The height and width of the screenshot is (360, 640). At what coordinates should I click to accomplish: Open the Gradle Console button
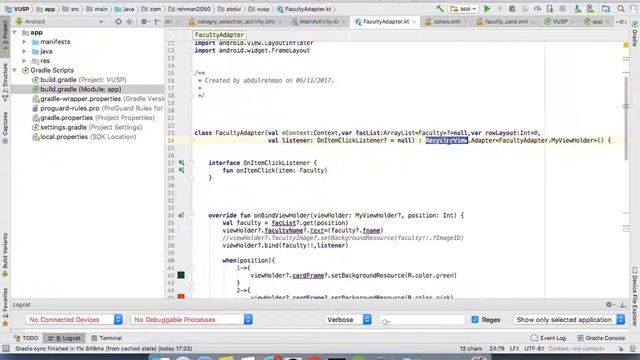pyautogui.click(x=601, y=338)
